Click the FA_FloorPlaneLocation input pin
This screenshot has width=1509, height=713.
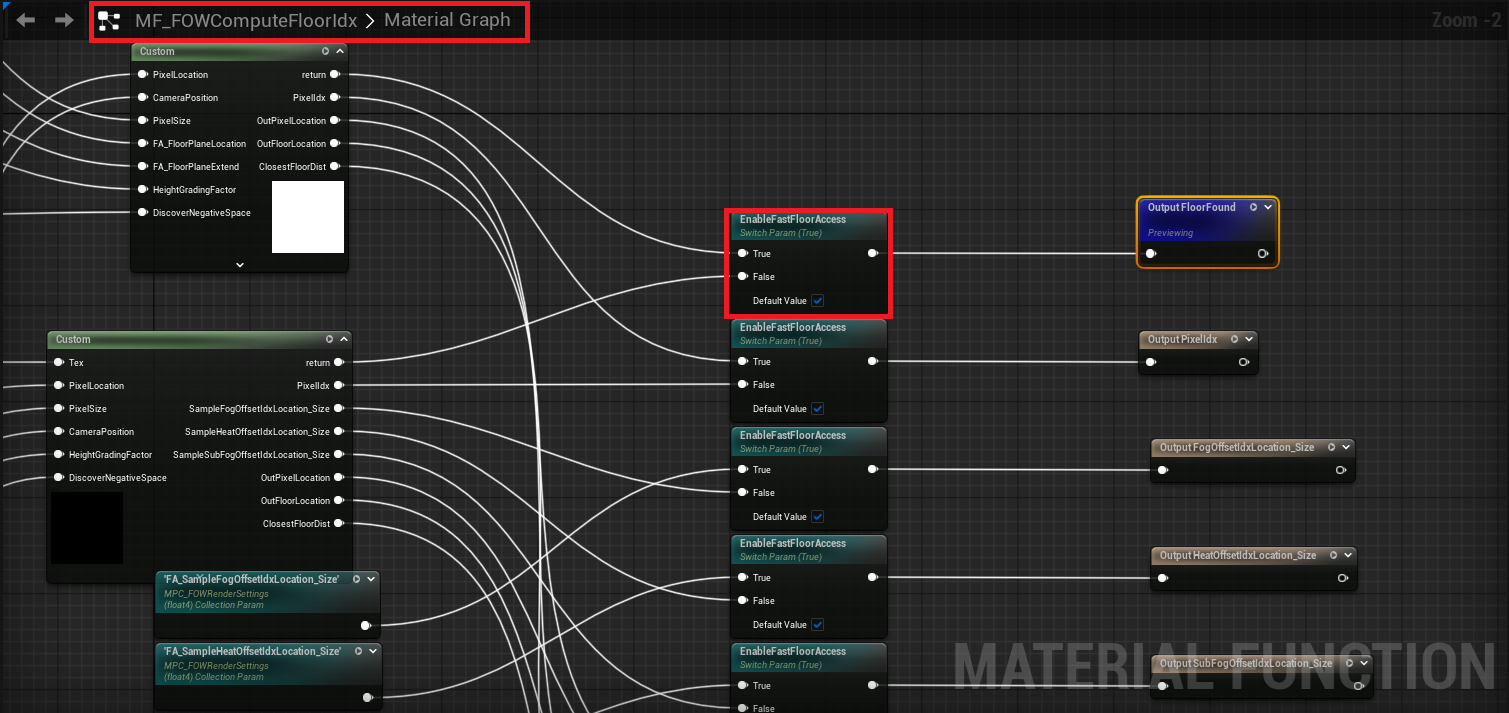pyautogui.click(x=143, y=144)
